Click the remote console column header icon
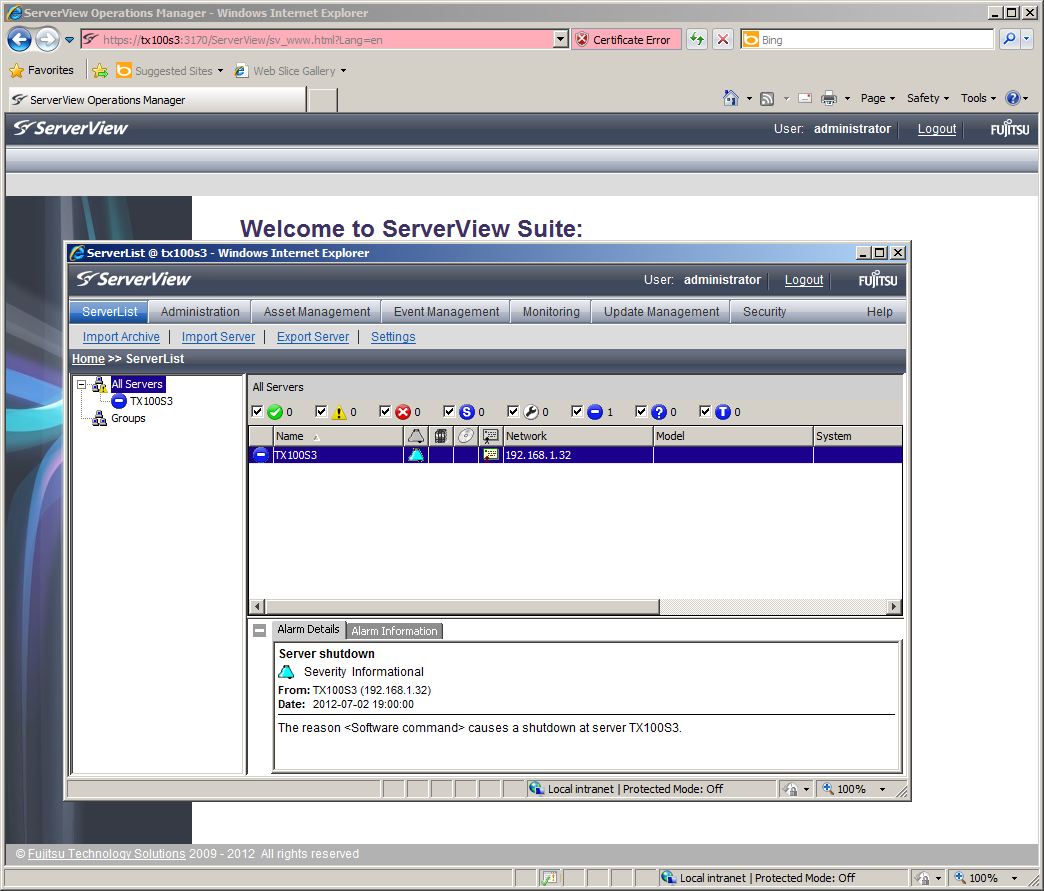Viewport: 1044px width, 891px height. [490, 436]
